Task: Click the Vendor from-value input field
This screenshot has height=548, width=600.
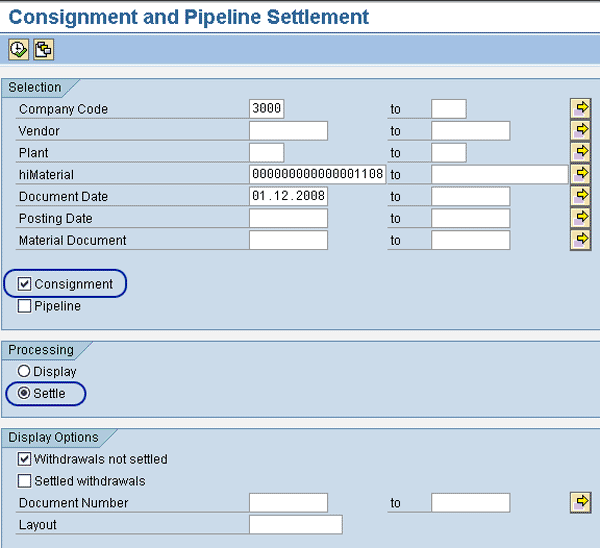Action: (288, 131)
